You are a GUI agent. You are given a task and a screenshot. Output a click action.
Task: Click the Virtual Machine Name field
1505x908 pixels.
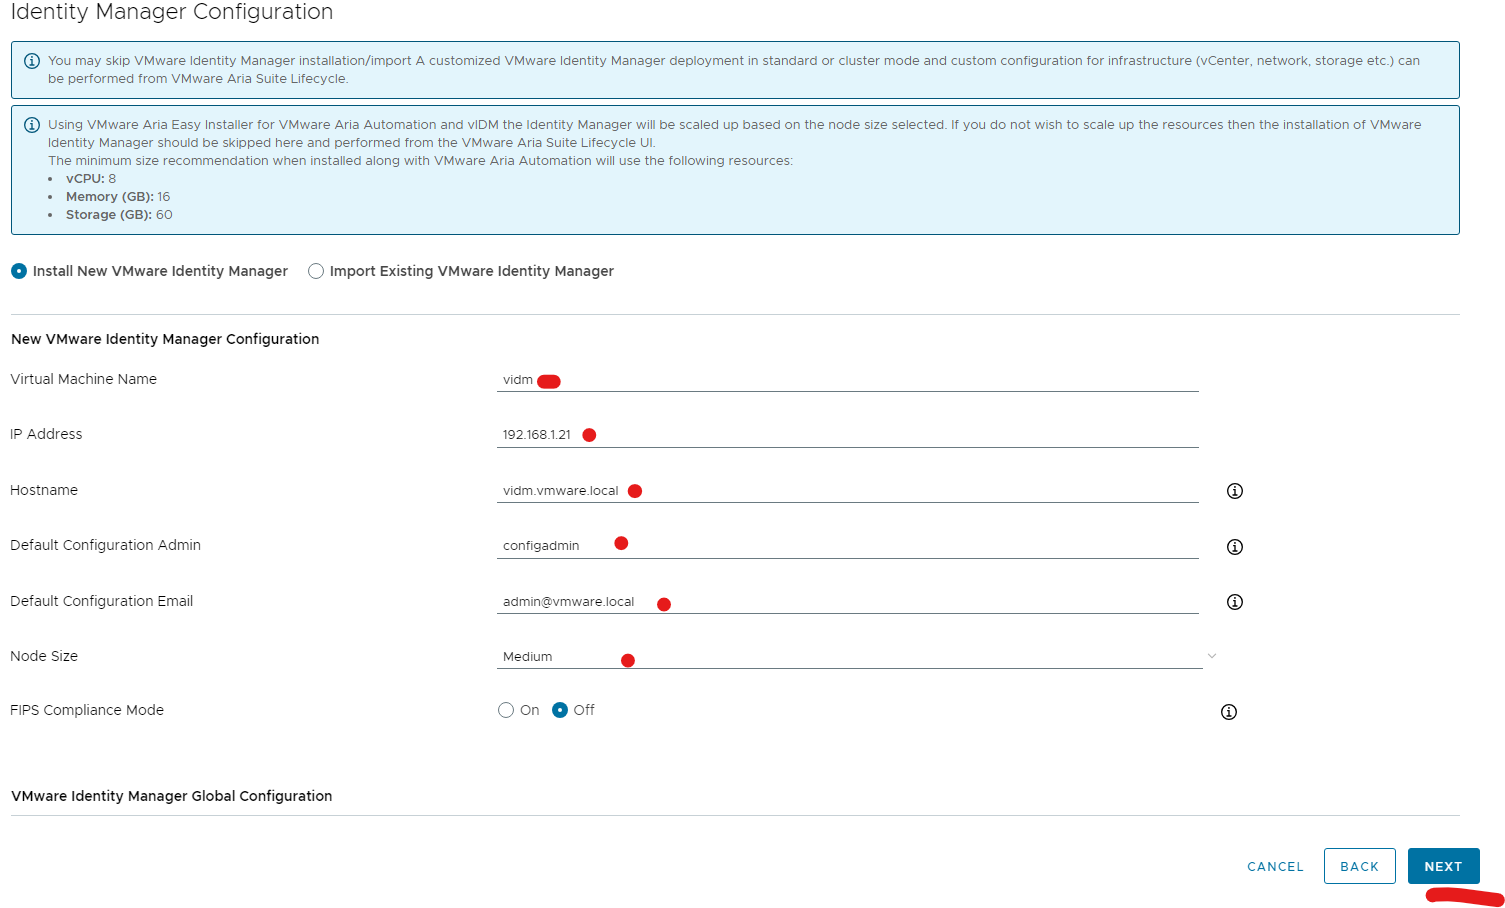click(x=847, y=380)
